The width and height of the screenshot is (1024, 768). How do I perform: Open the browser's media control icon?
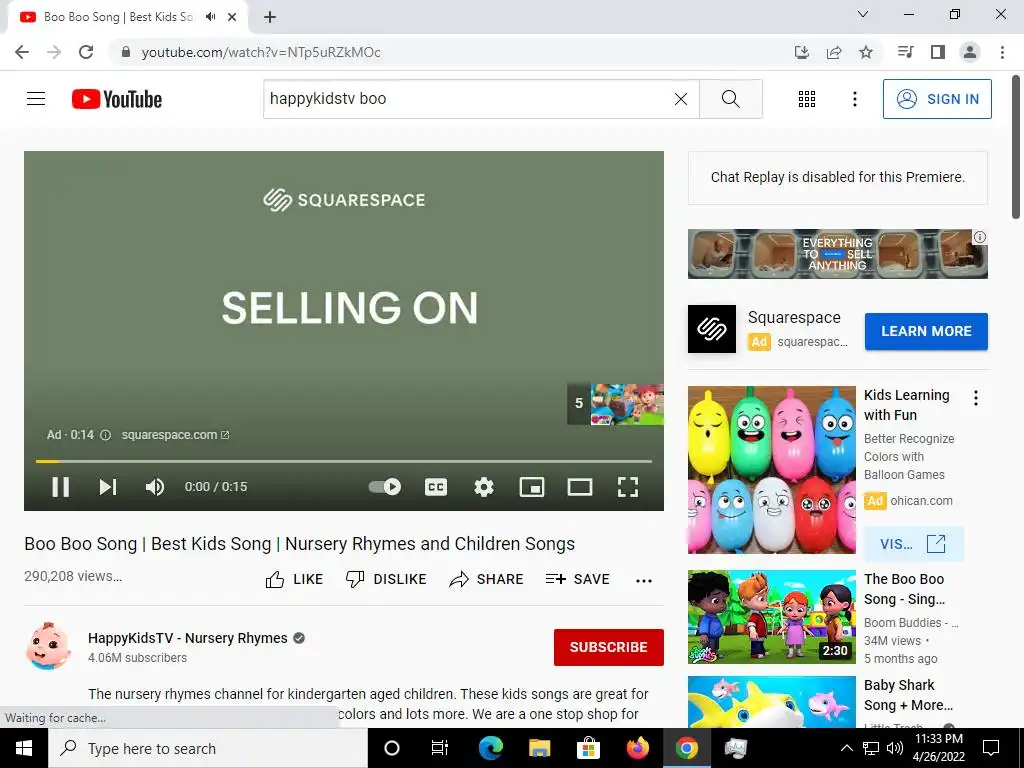[x=905, y=52]
